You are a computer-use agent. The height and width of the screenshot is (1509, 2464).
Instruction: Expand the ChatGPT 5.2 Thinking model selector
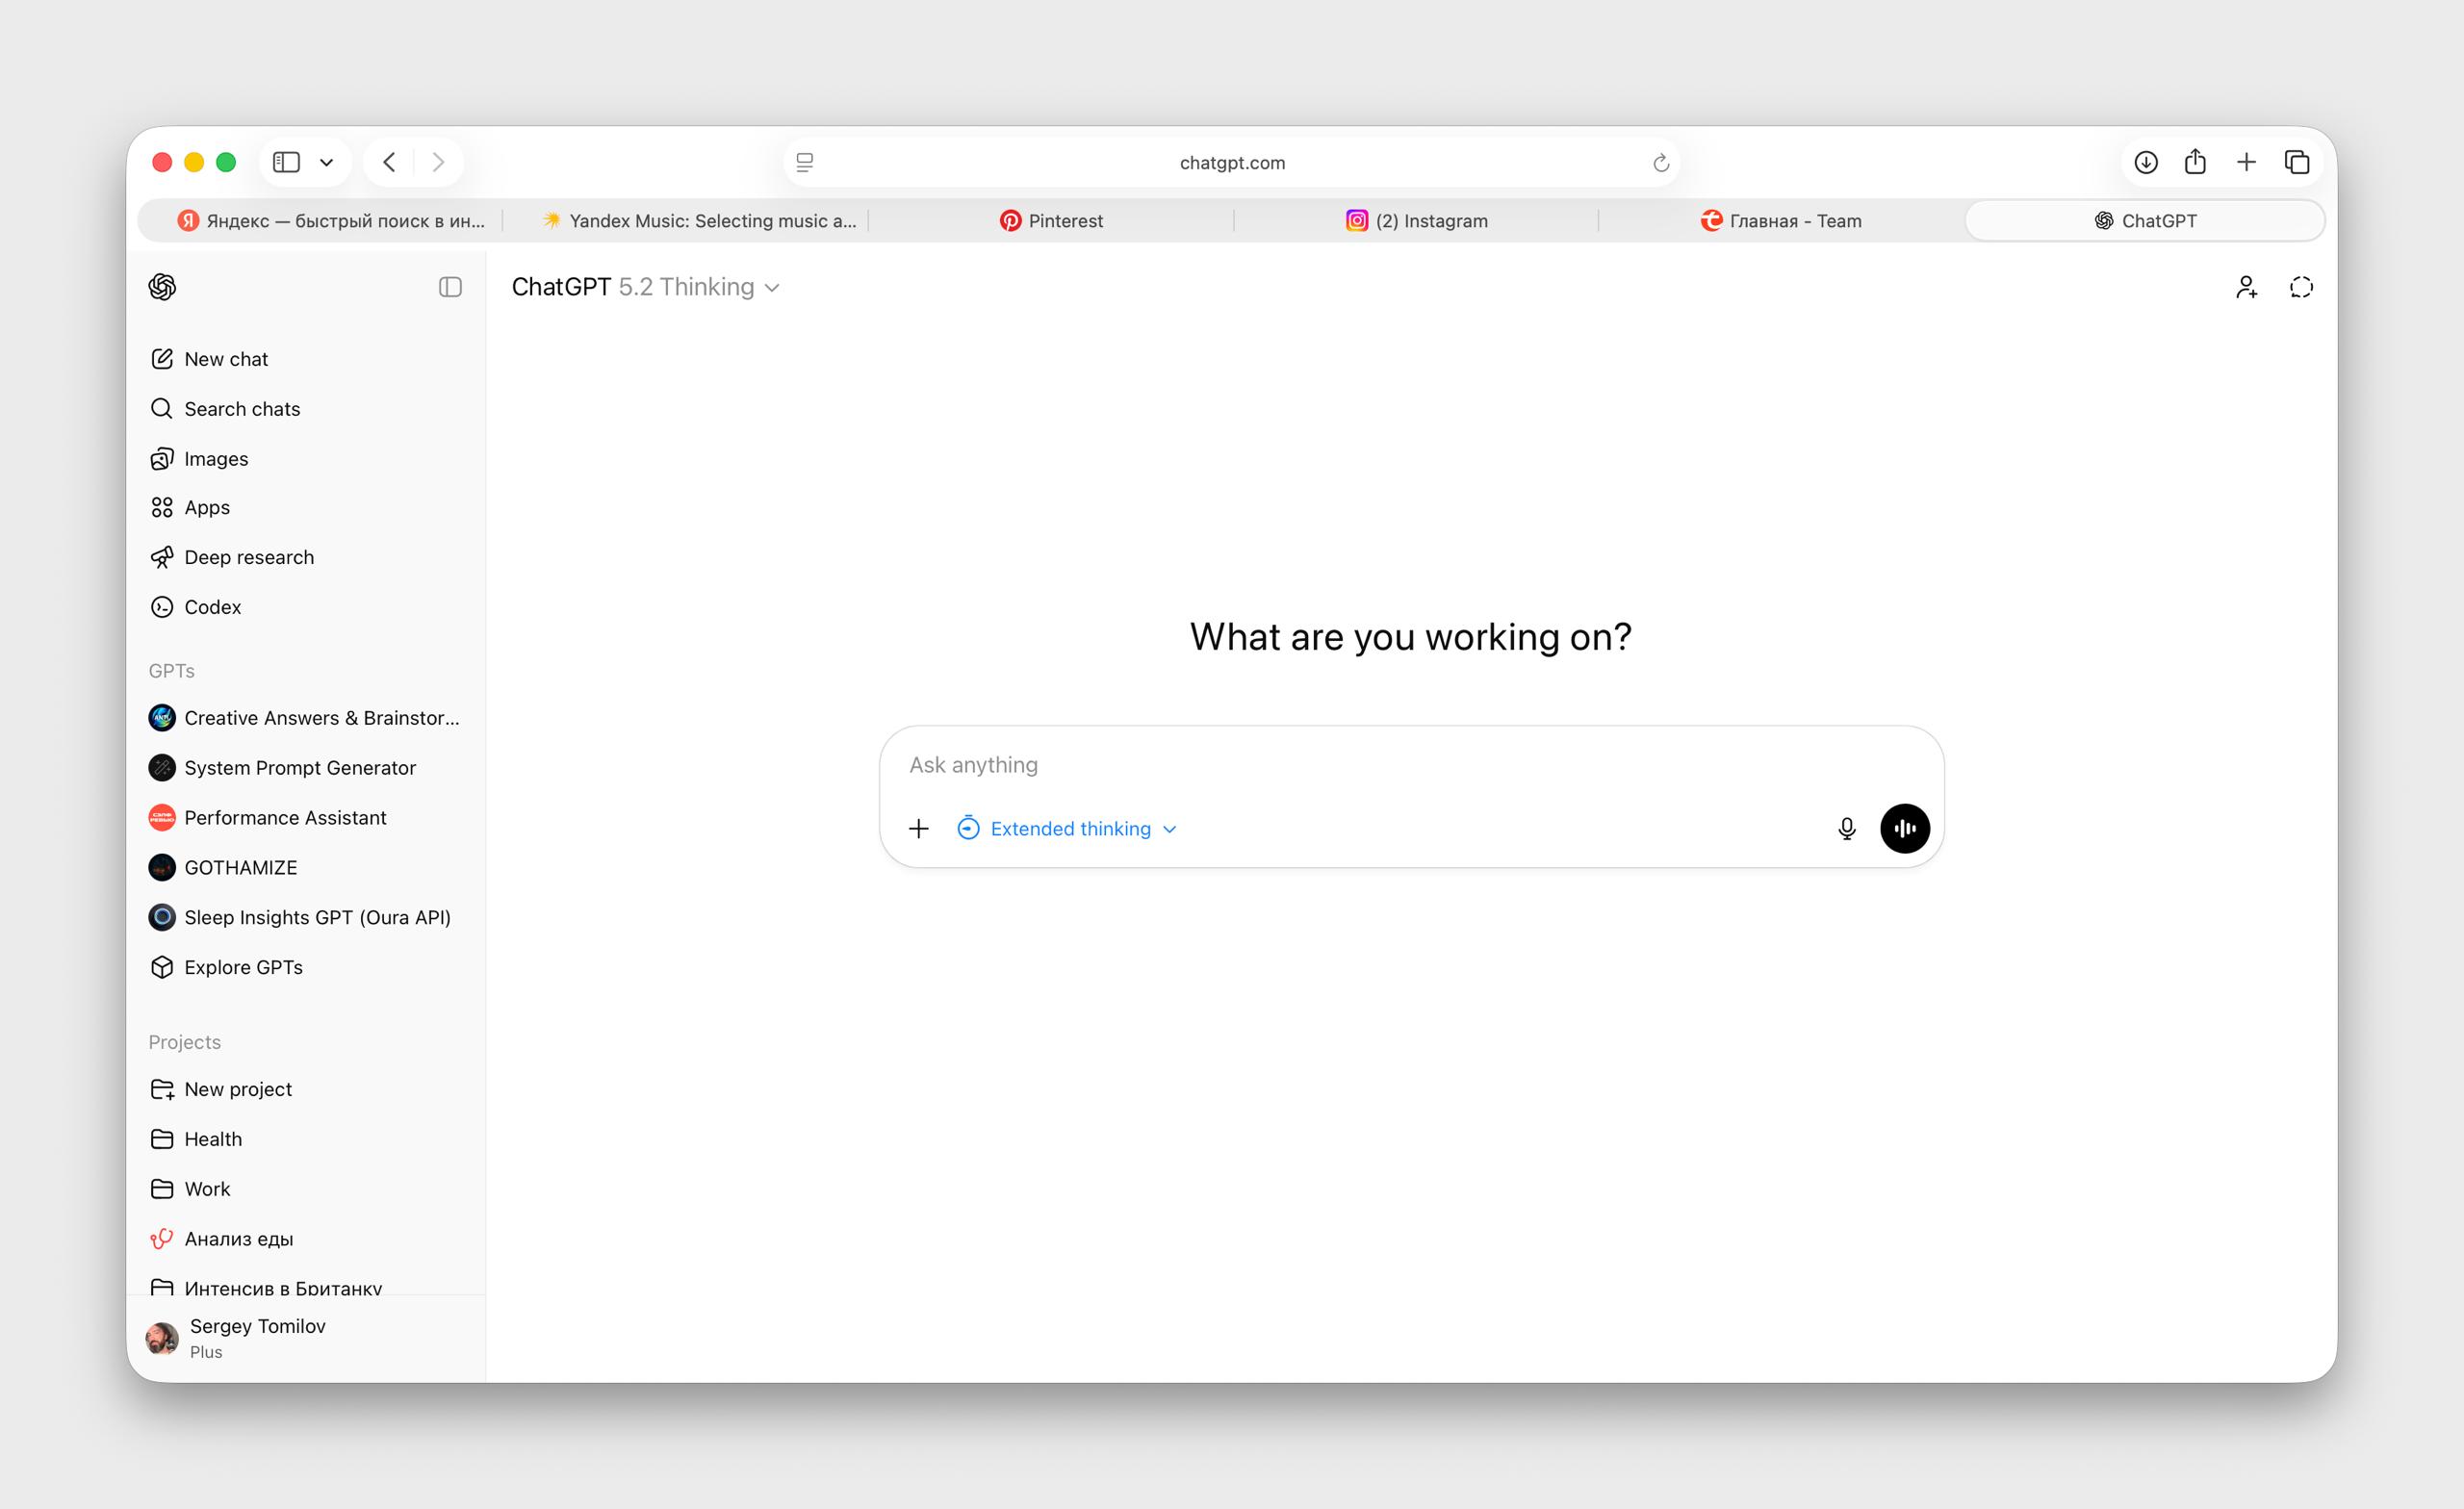pos(646,287)
